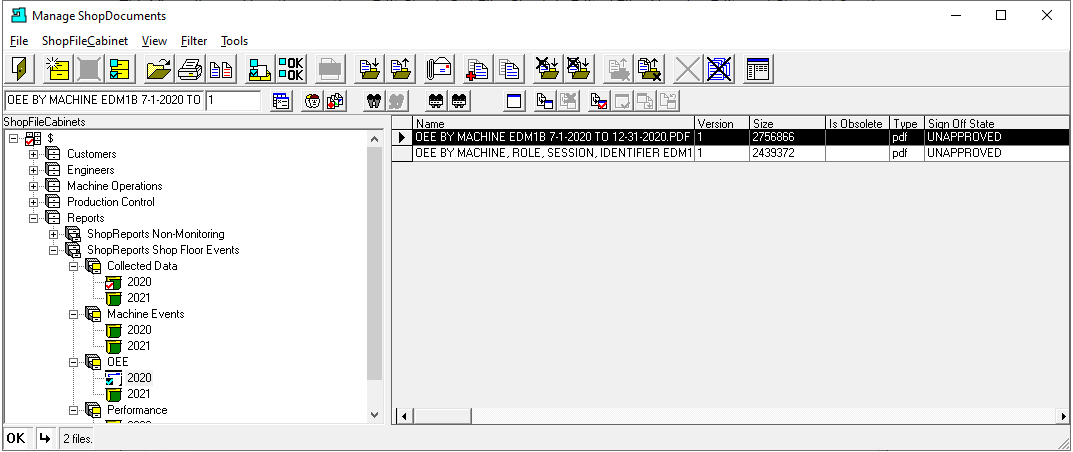The height and width of the screenshot is (452, 1073).
Task: Click the document with red plus icon
Action: [477, 69]
